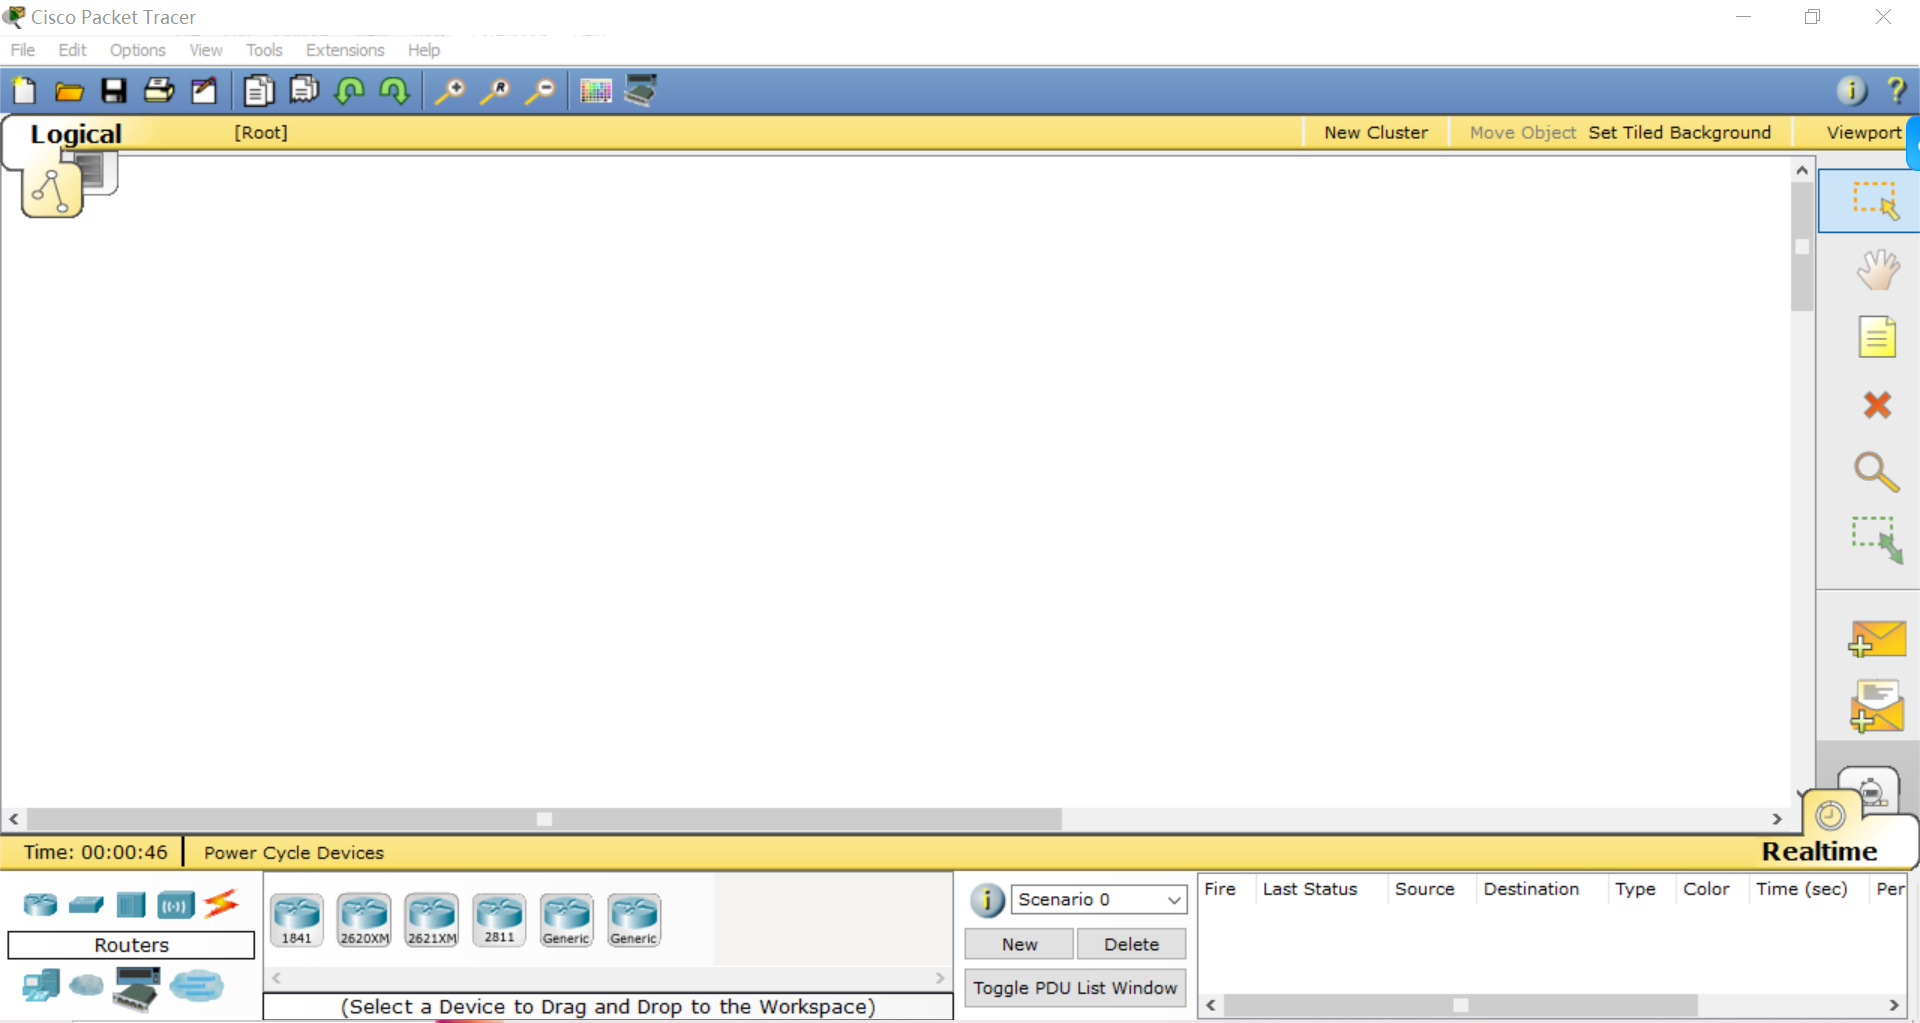The image size is (1920, 1023).
Task: Expand the Scenario 0 dropdown
Action: click(x=1098, y=899)
